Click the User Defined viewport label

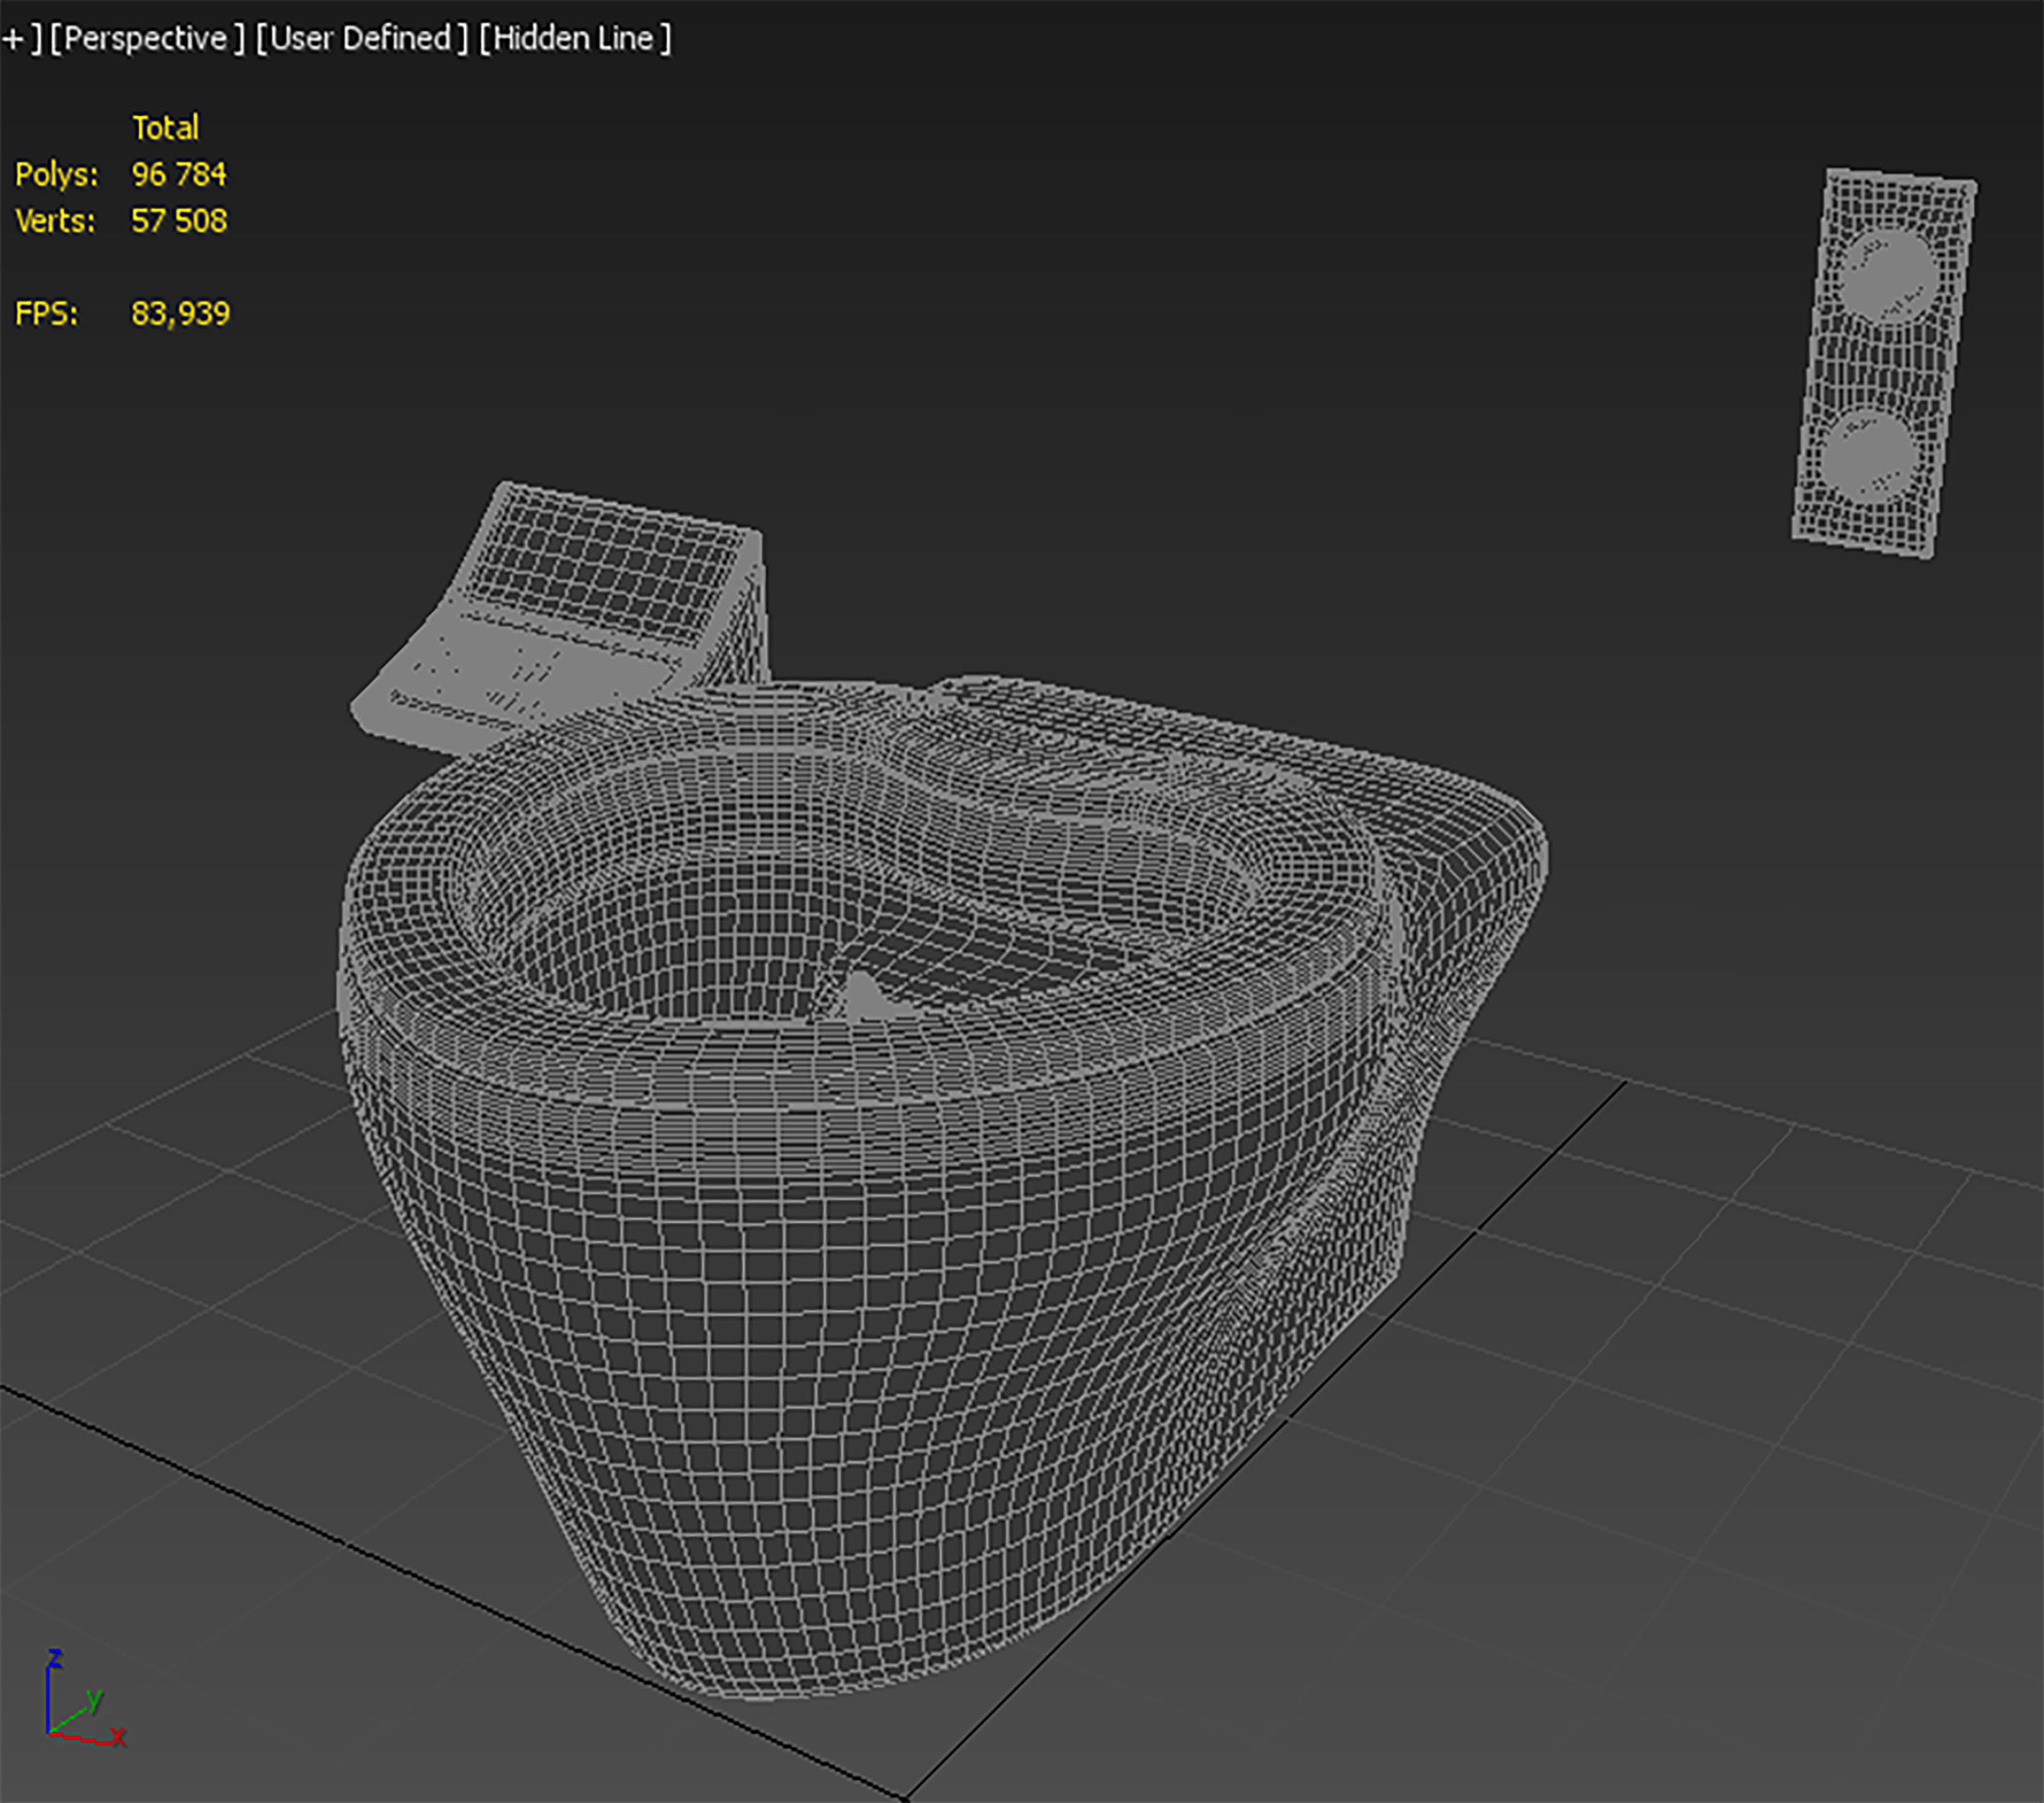point(361,39)
